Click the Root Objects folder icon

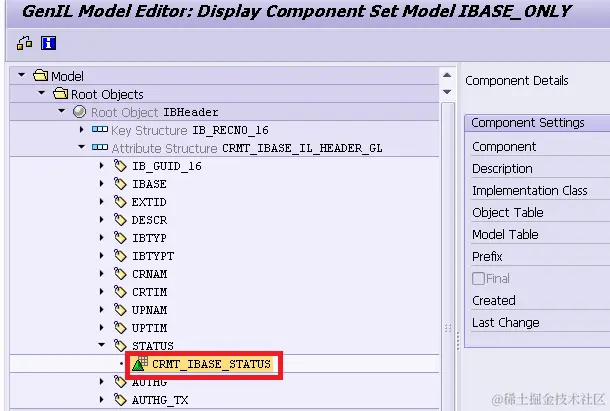[x=60, y=94]
